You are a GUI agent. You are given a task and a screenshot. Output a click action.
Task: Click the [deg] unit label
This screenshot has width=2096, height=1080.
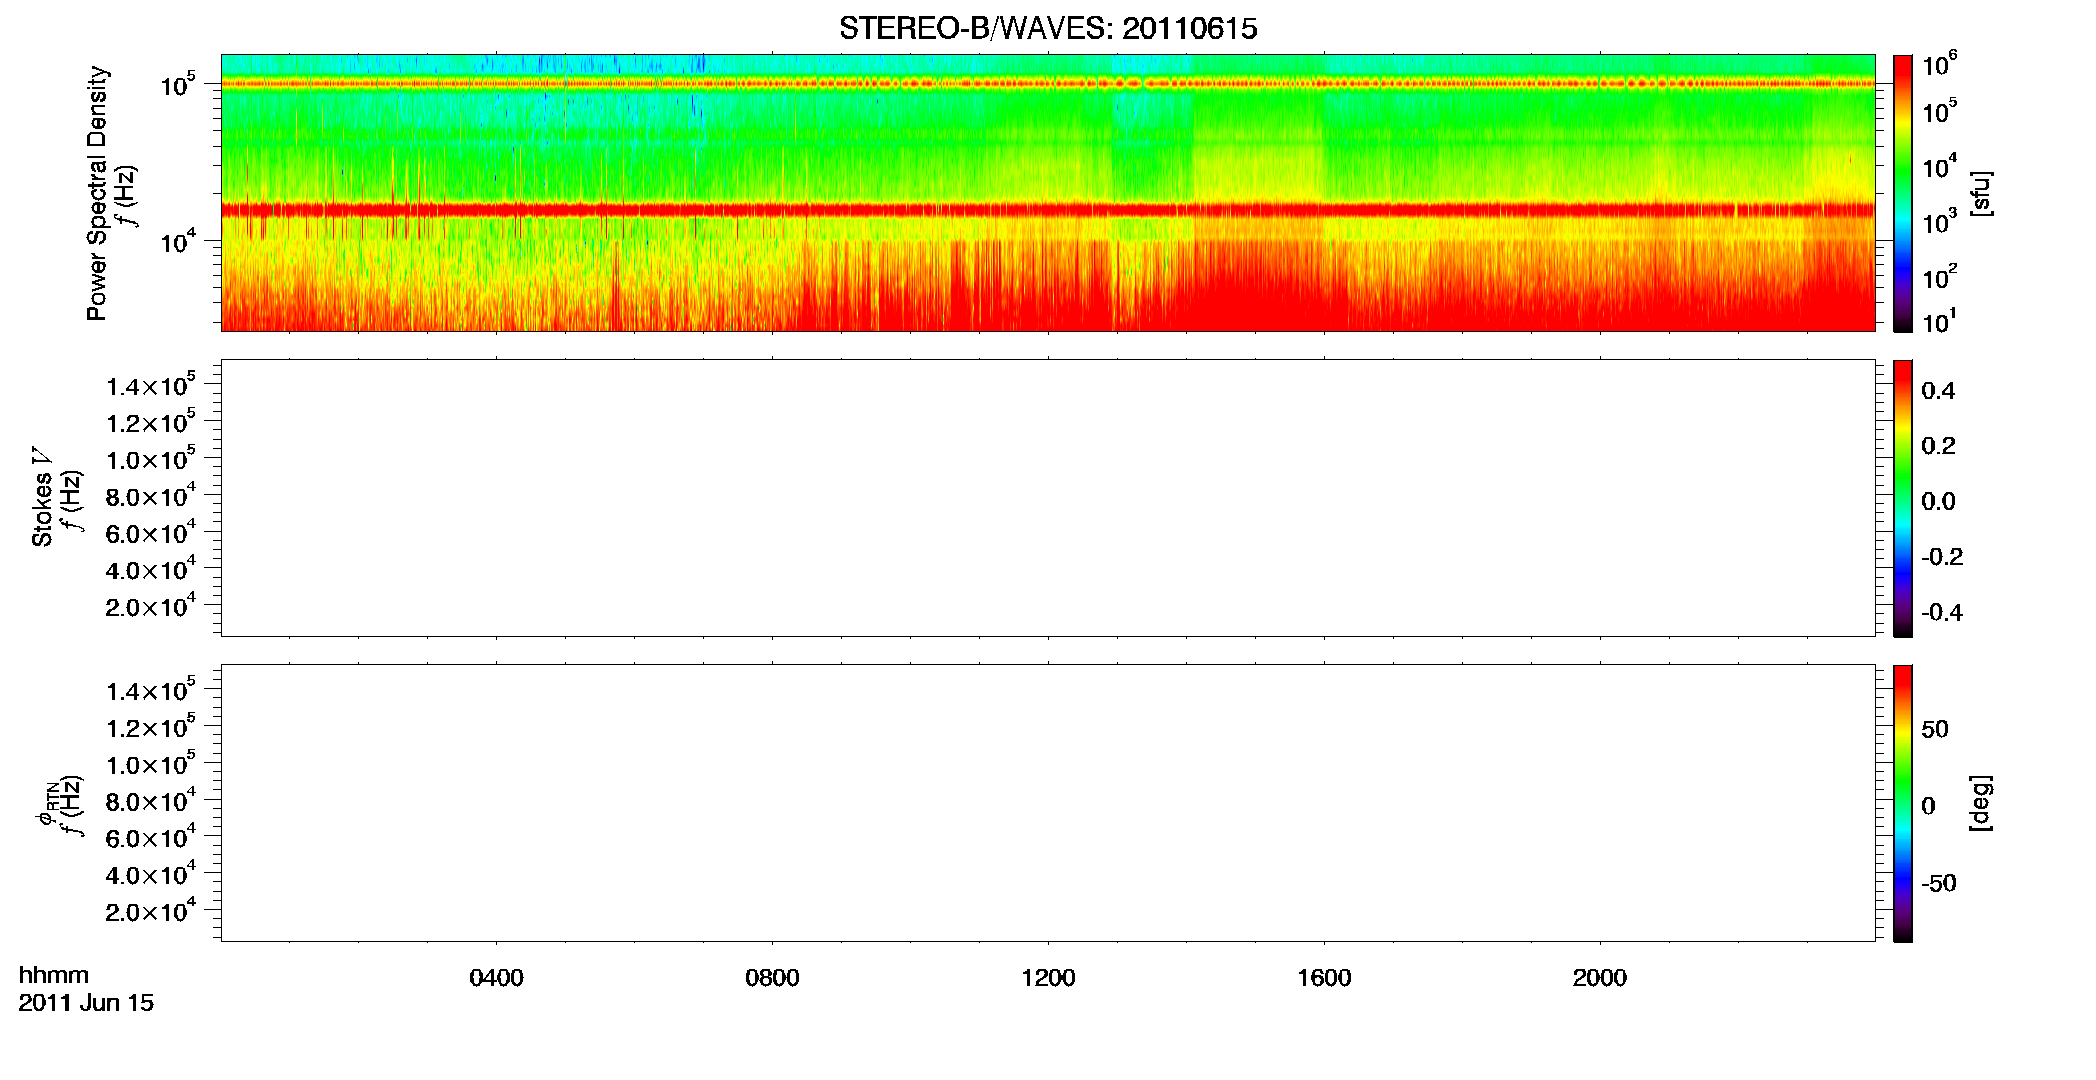(1981, 803)
